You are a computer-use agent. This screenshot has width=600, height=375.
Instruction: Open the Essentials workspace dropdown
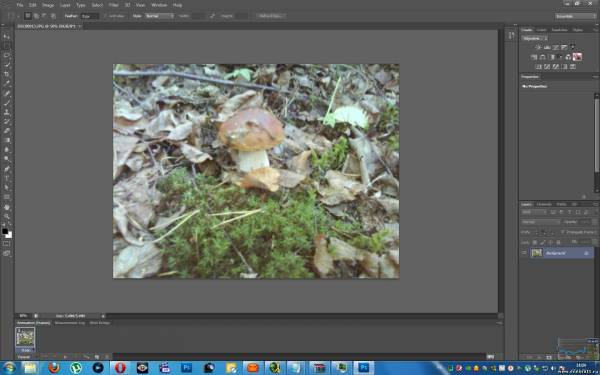576,16
